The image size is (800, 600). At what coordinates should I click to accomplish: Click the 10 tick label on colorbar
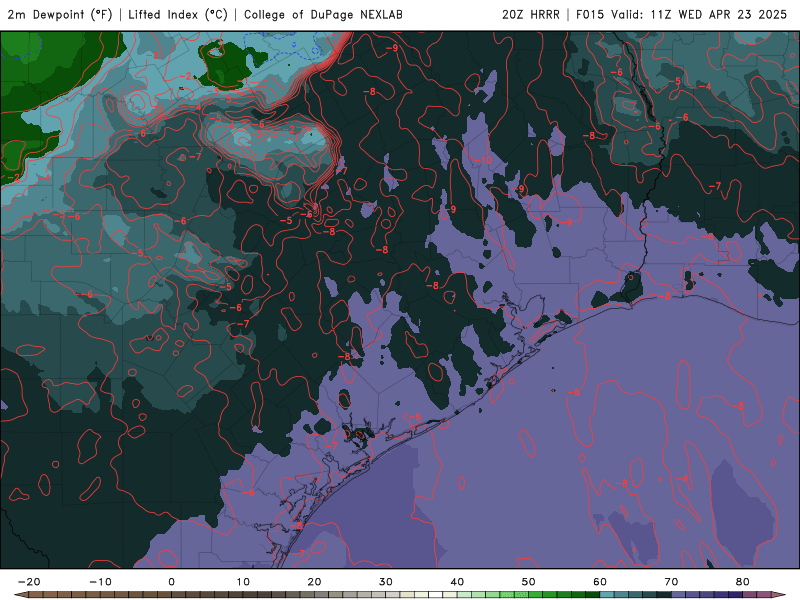pyautogui.click(x=243, y=582)
